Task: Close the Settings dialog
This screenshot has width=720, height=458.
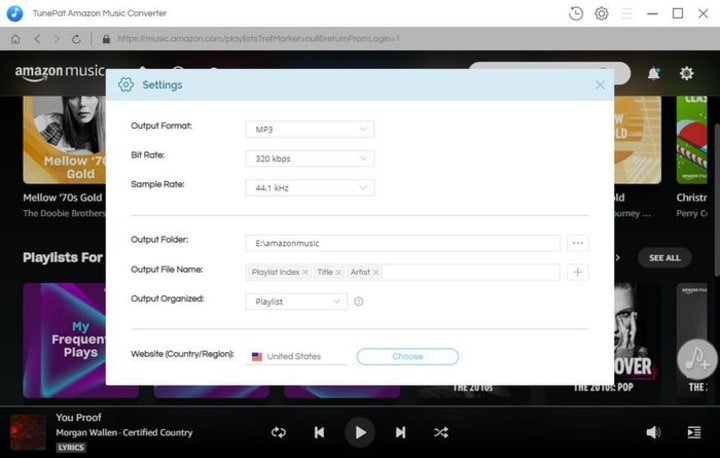Action: [600, 85]
